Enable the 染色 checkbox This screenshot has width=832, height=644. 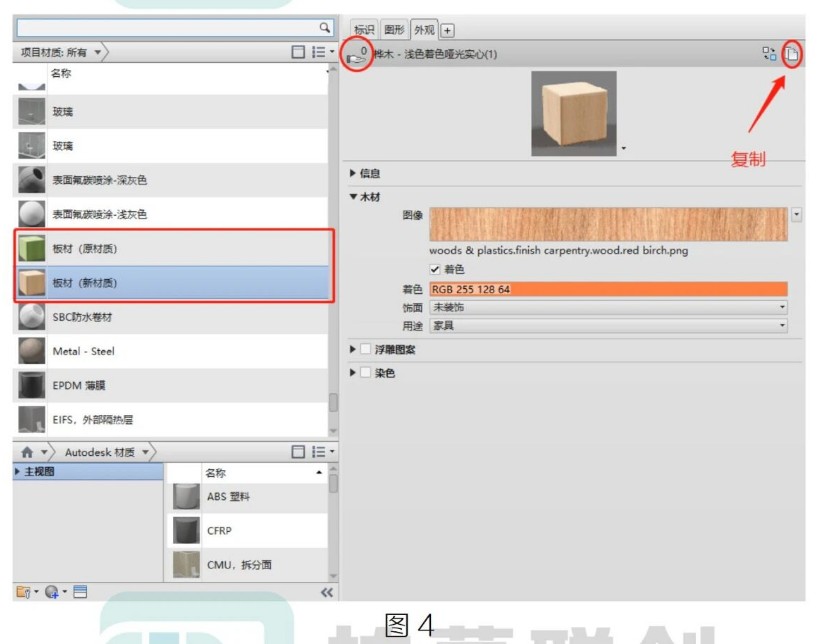click(366, 372)
